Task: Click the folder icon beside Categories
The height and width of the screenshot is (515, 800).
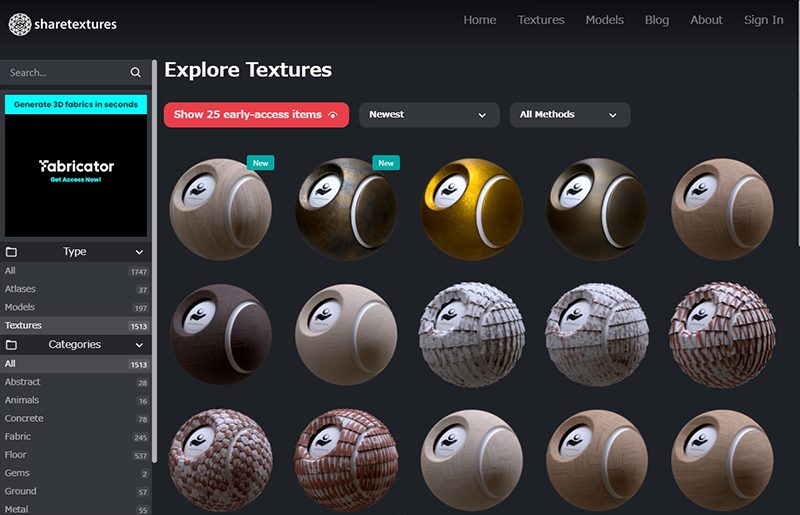Action: (12, 345)
